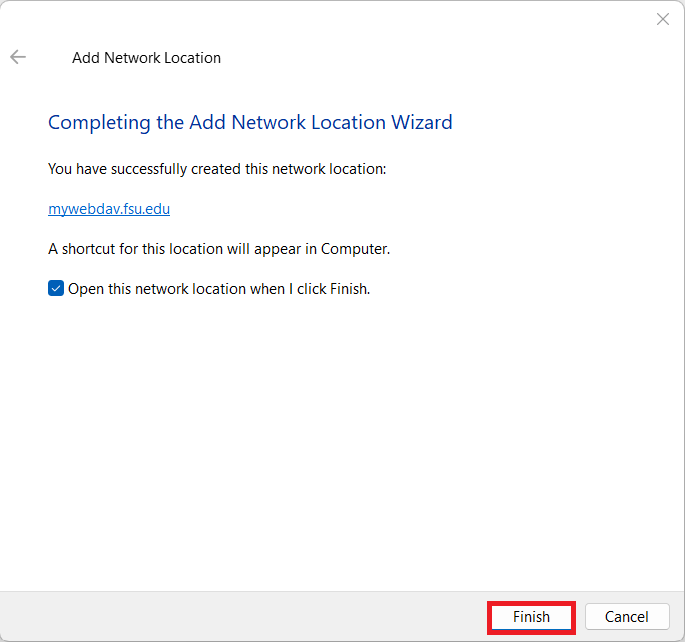Click the word "Computer" in the shortcut message
Screen dimensions: 685x642
354,248
